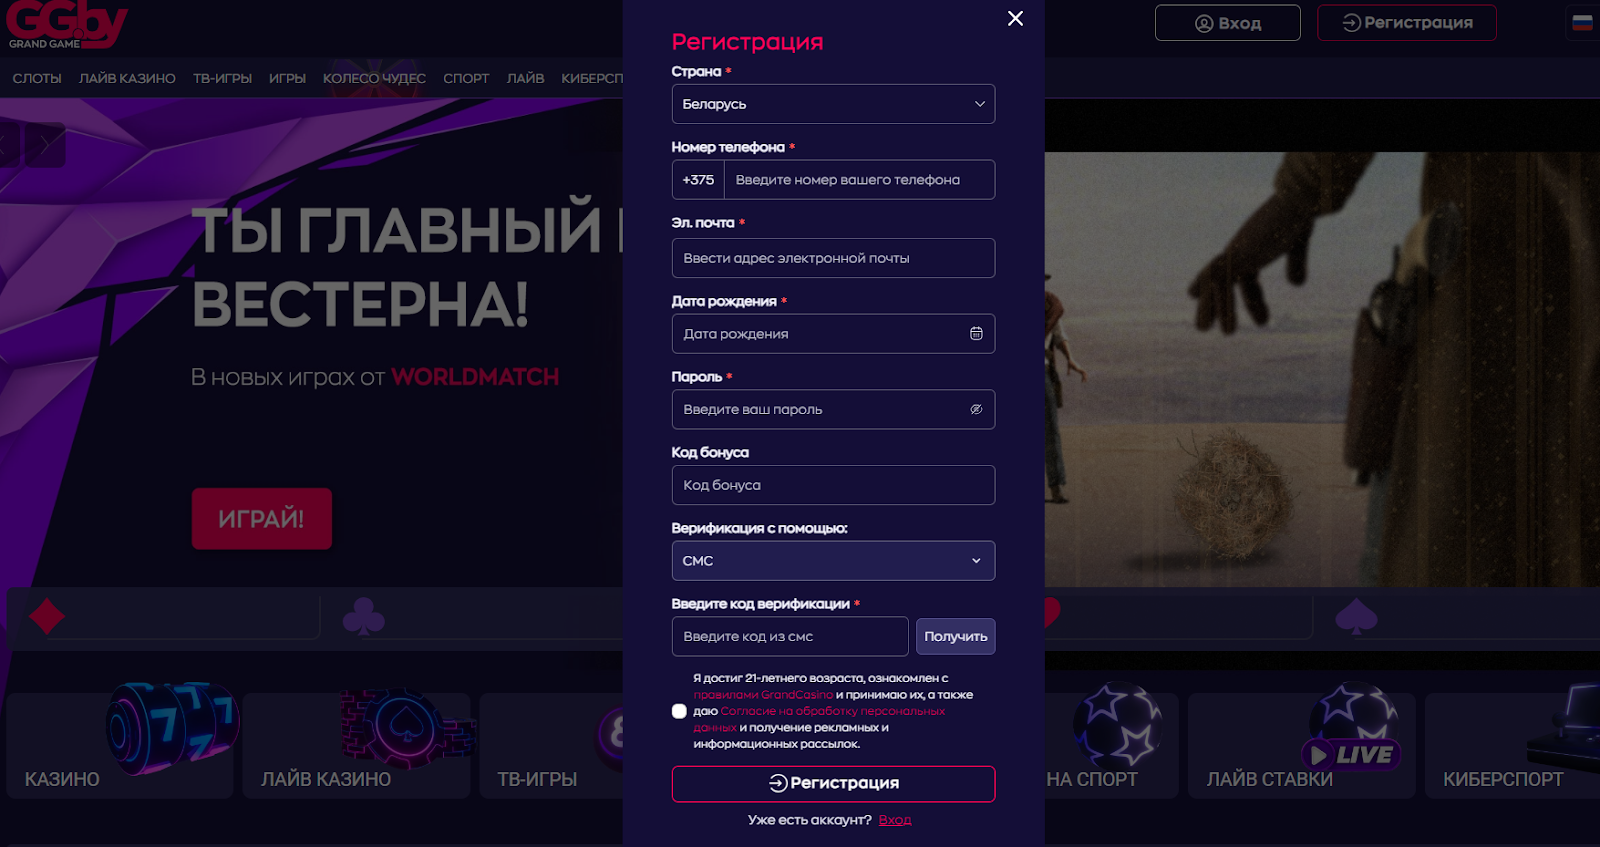
Task: Click the star ball icon on На Спорт card
Action: (x=1116, y=725)
